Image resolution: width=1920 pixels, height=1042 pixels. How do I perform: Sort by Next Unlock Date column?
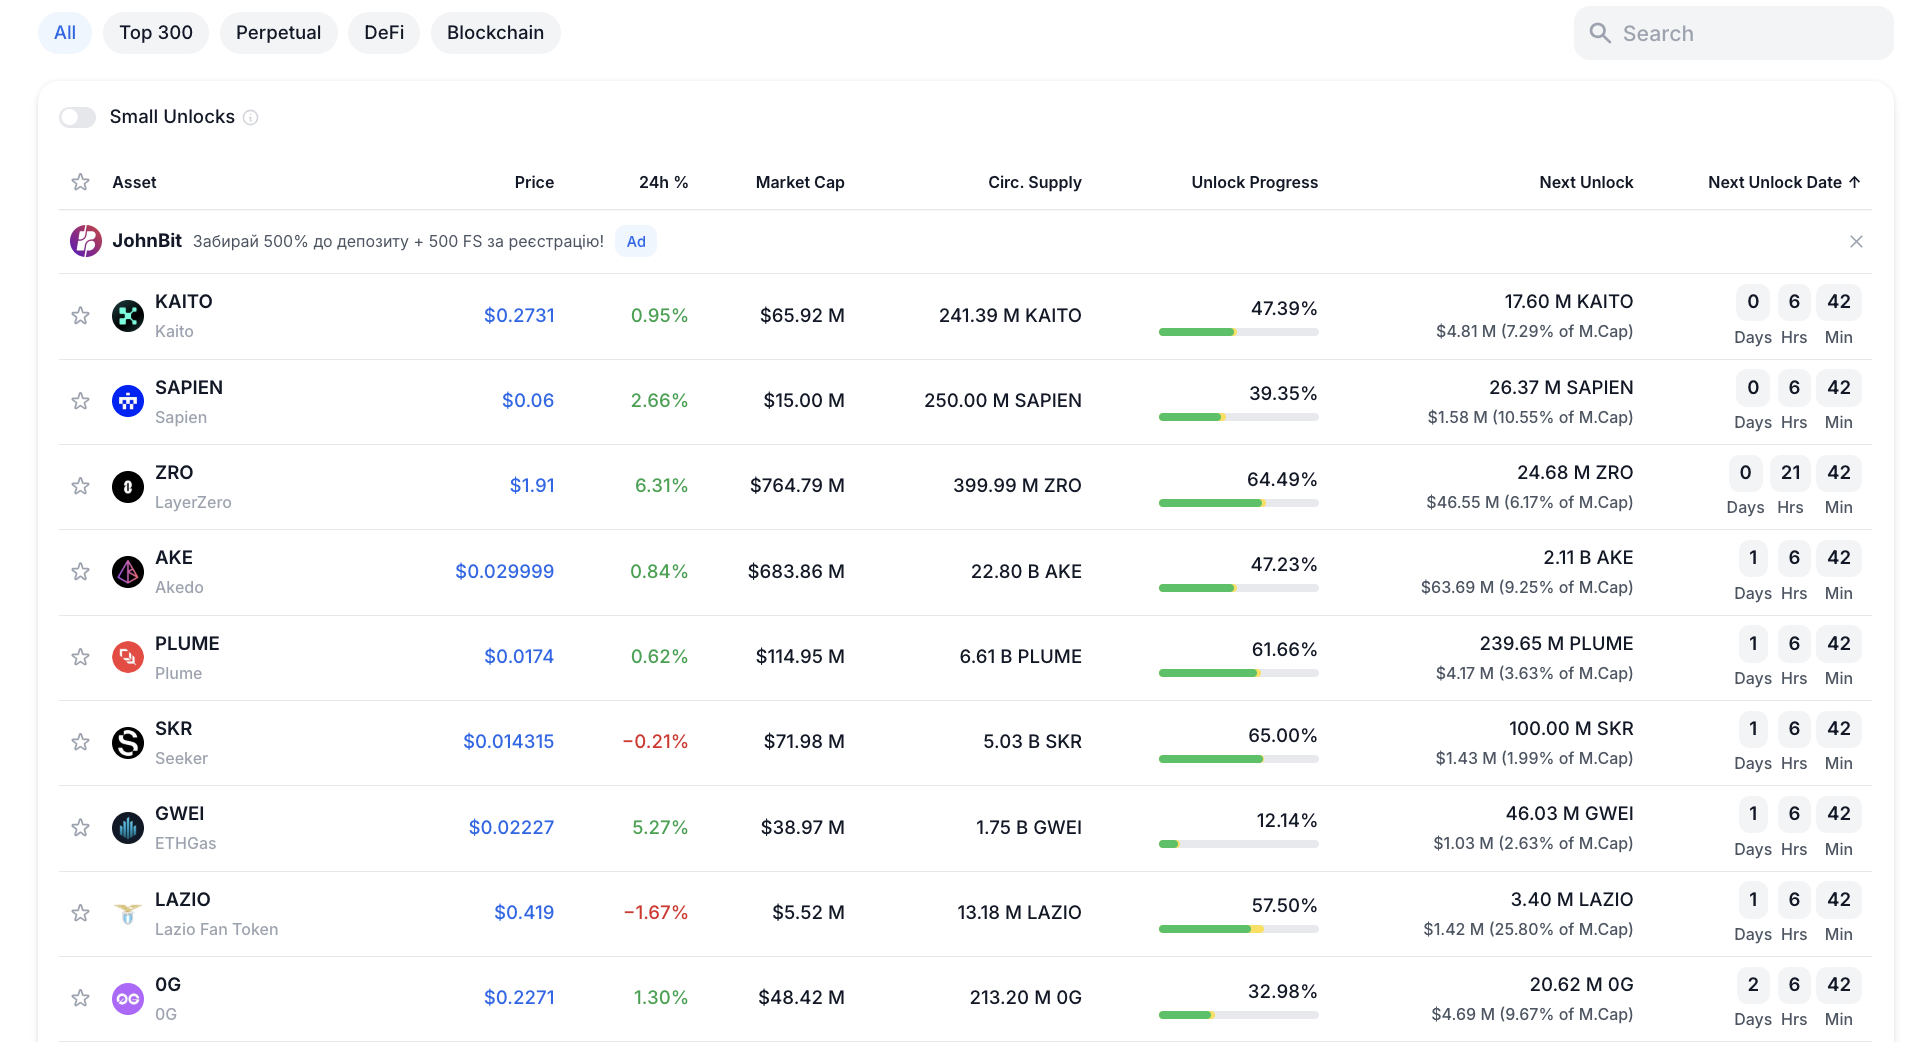[x=1784, y=182]
